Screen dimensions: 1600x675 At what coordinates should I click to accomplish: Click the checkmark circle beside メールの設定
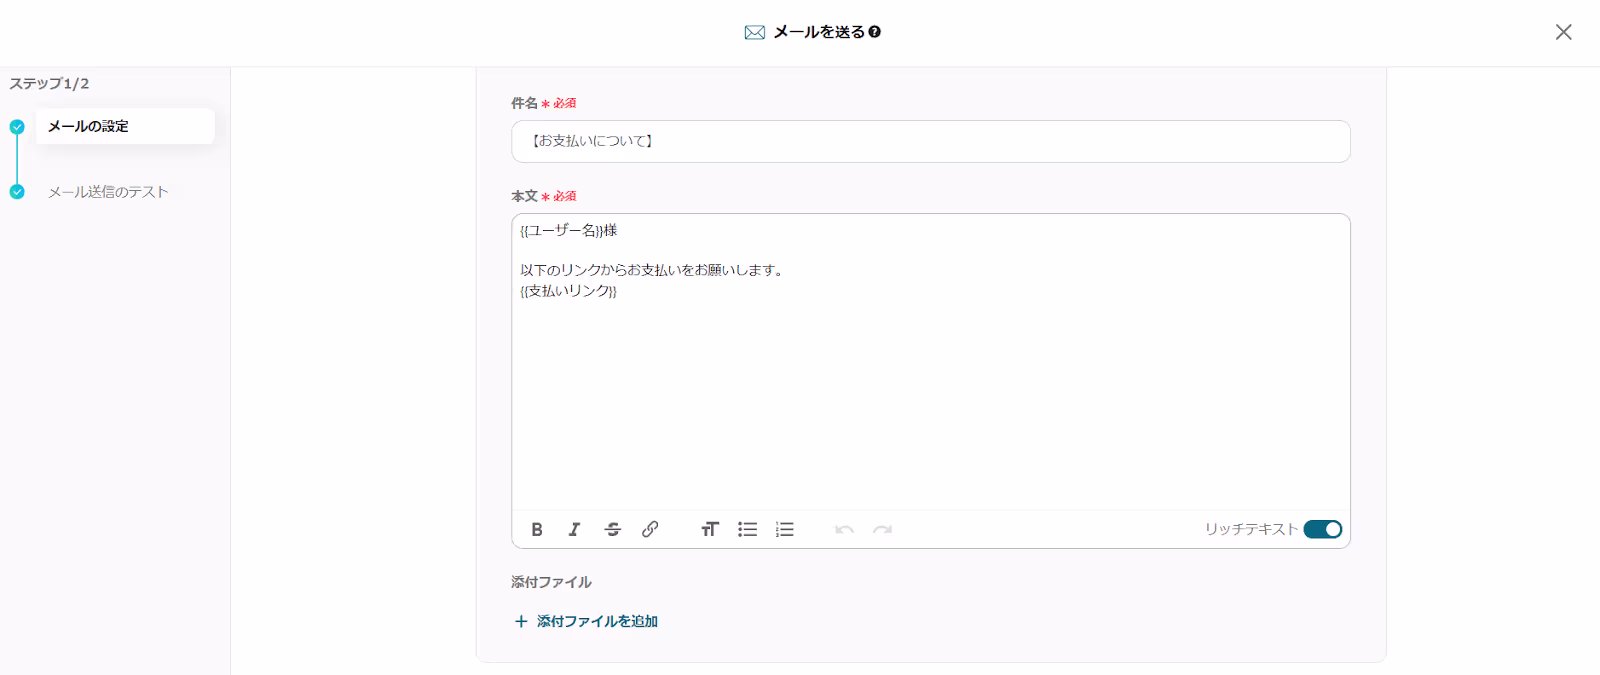click(x=17, y=127)
